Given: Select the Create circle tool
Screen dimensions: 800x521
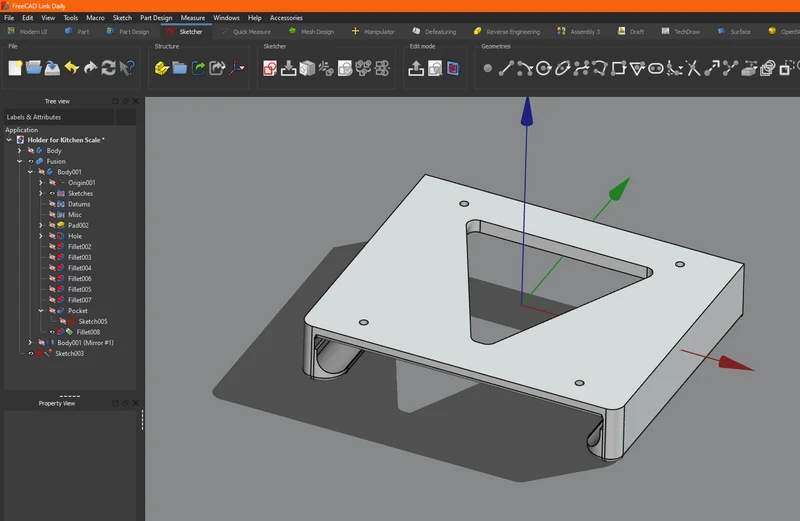Looking at the screenshot, I should [x=544, y=68].
